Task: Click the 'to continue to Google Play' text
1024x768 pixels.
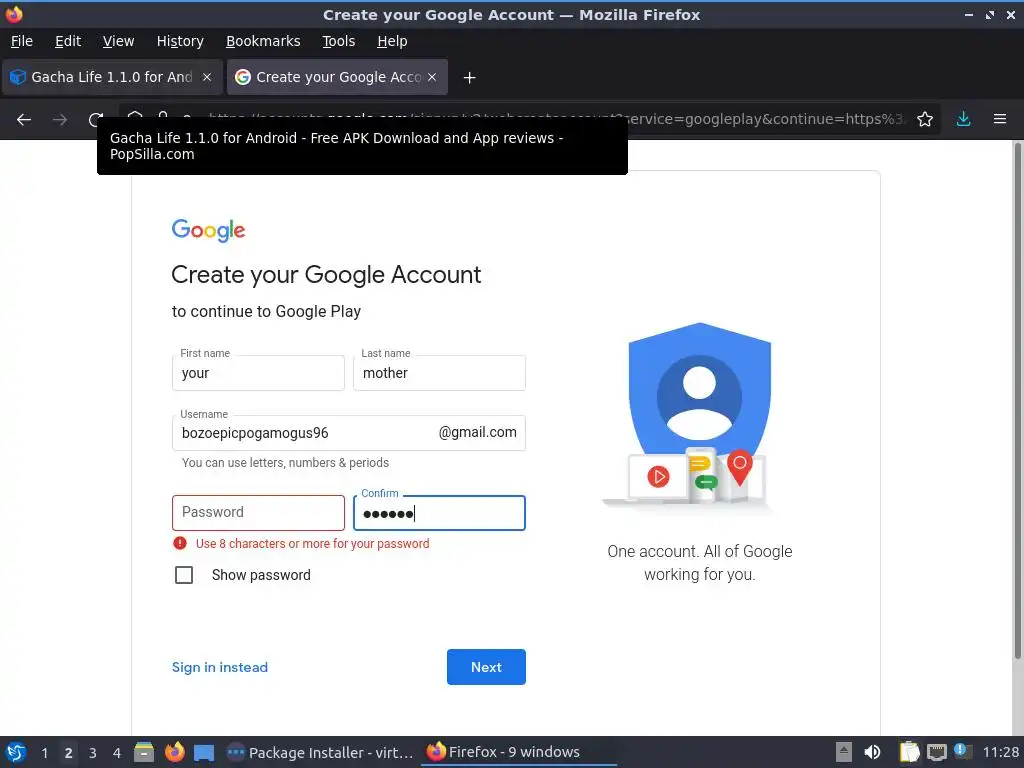Action: [266, 312]
